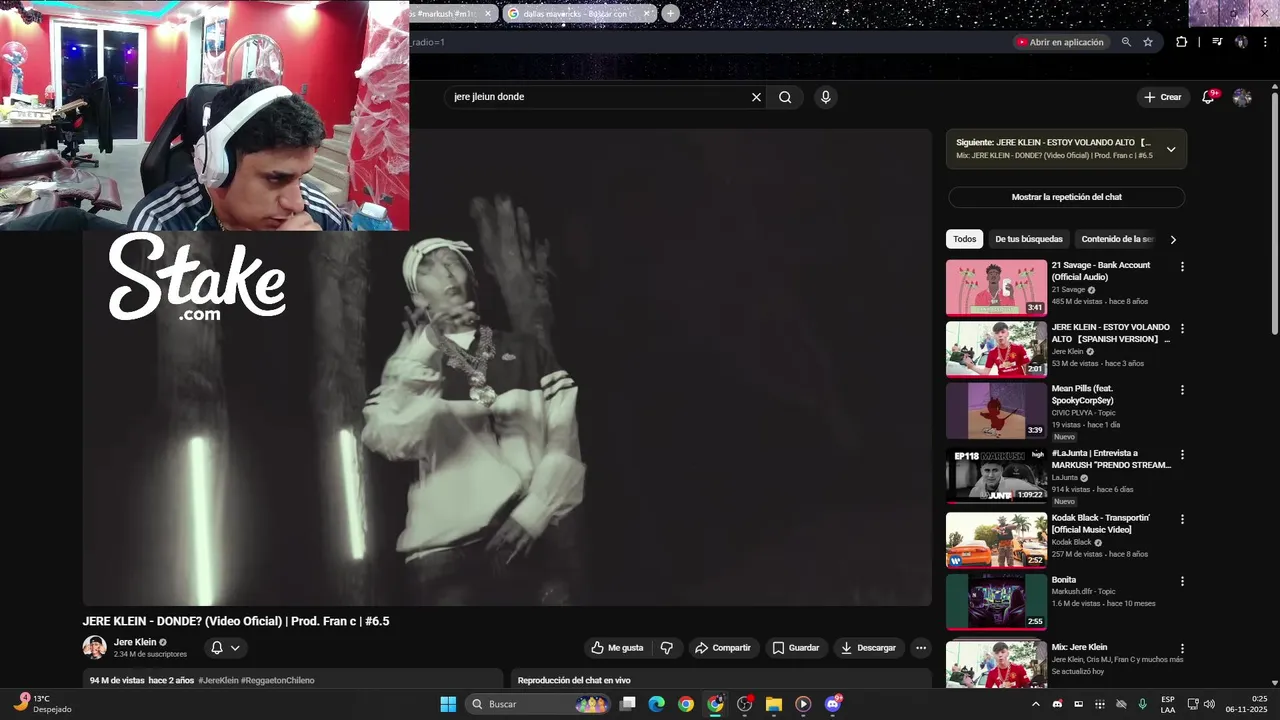Viewport: 1280px width, 720px height.
Task: Click Mostrar la repetición del chat
Action: [1066, 197]
